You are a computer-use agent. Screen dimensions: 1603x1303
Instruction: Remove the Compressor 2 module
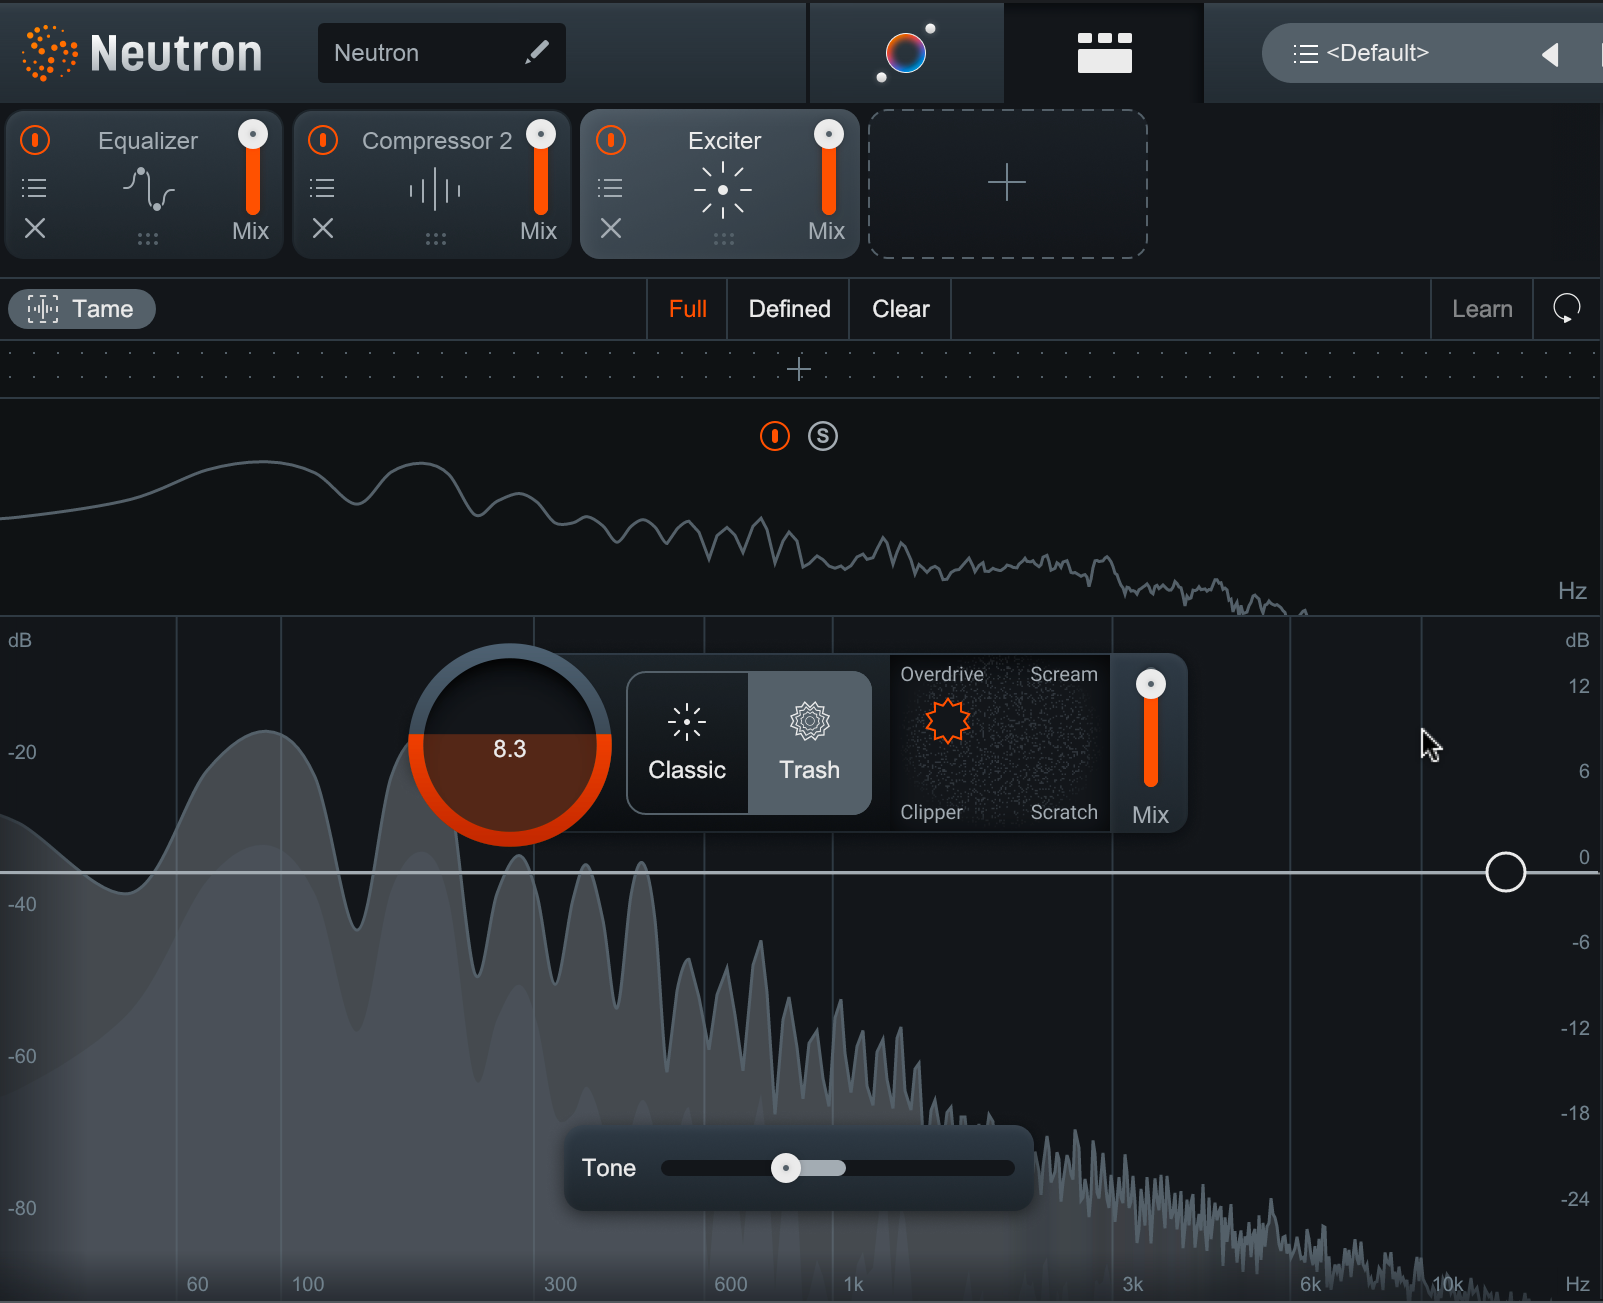click(x=323, y=229)
